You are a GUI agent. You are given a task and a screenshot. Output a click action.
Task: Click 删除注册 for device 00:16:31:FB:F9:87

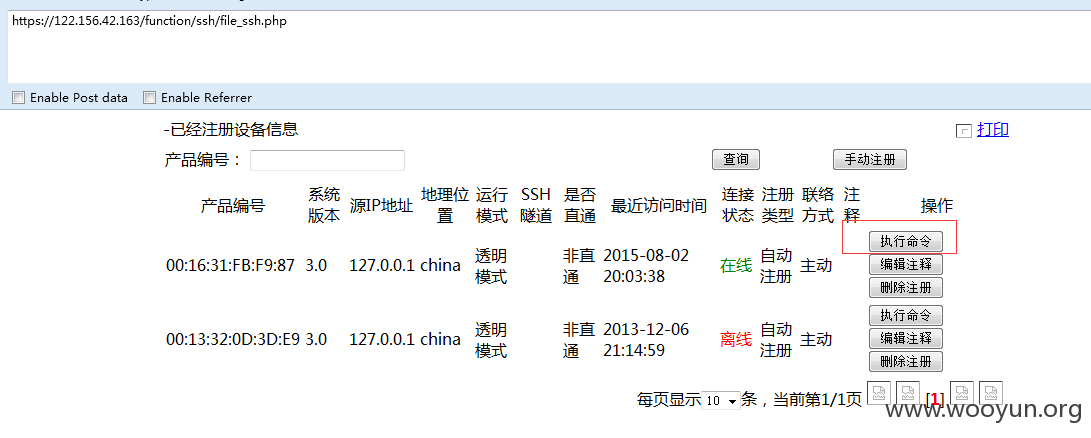click(x=905, y=288)
